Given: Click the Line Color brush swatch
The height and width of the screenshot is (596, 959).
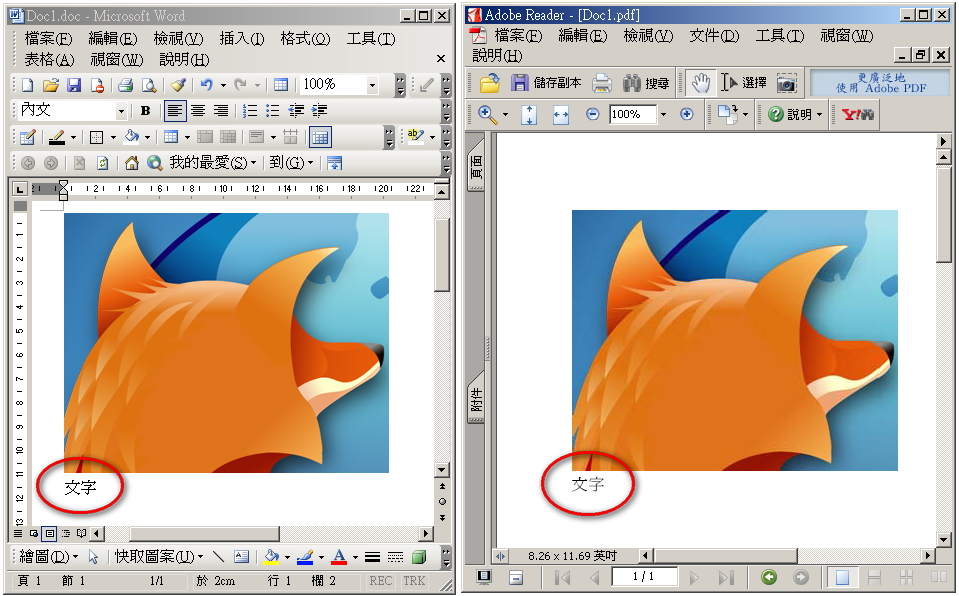Looking at the screenshot, I should (305, 557).
